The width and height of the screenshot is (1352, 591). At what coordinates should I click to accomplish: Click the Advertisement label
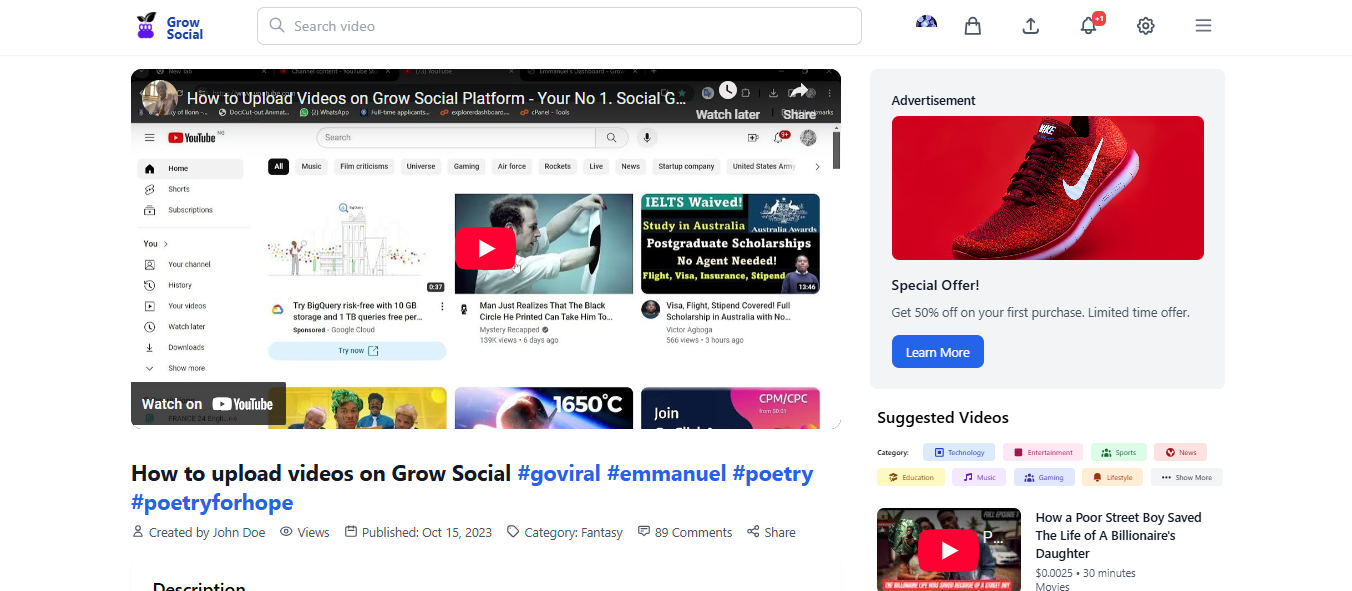click(x=933, y=100)
